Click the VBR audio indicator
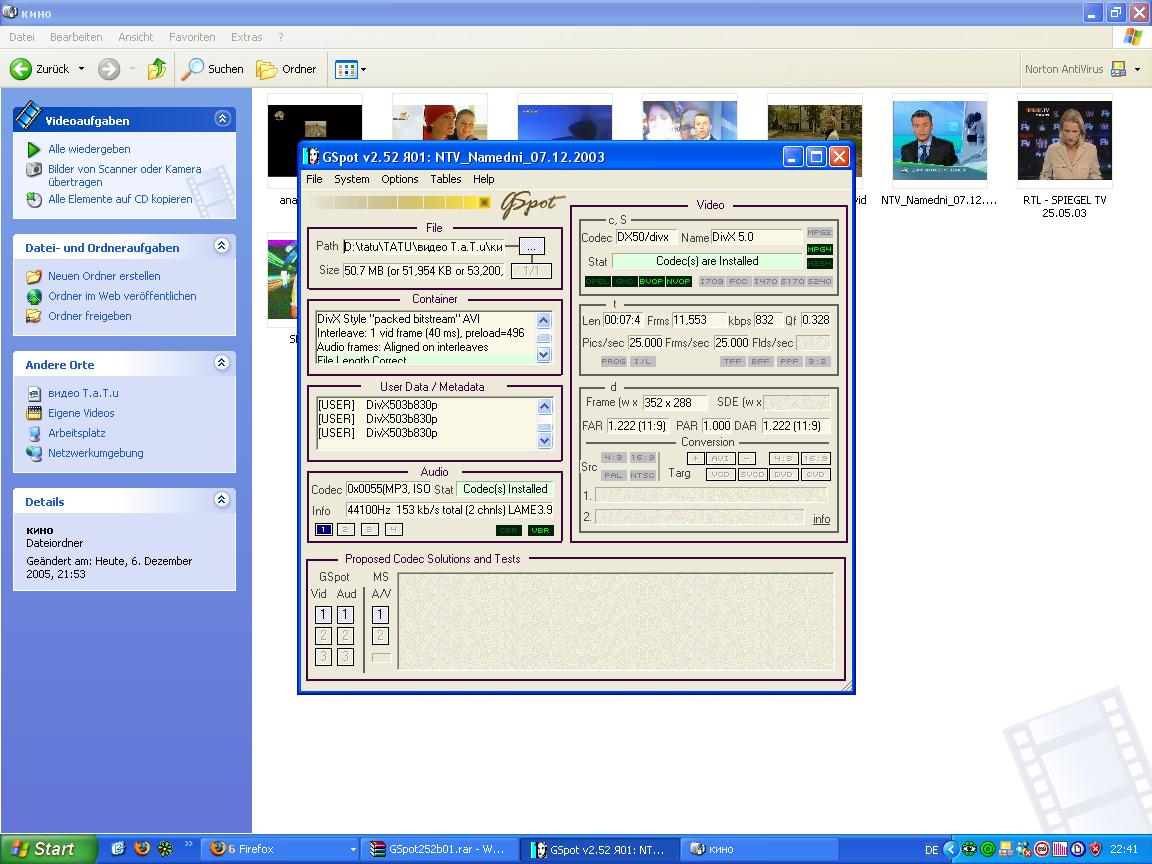Image resolution: width=1152 pixels, height=864 pixels. (x=540, y=531)
